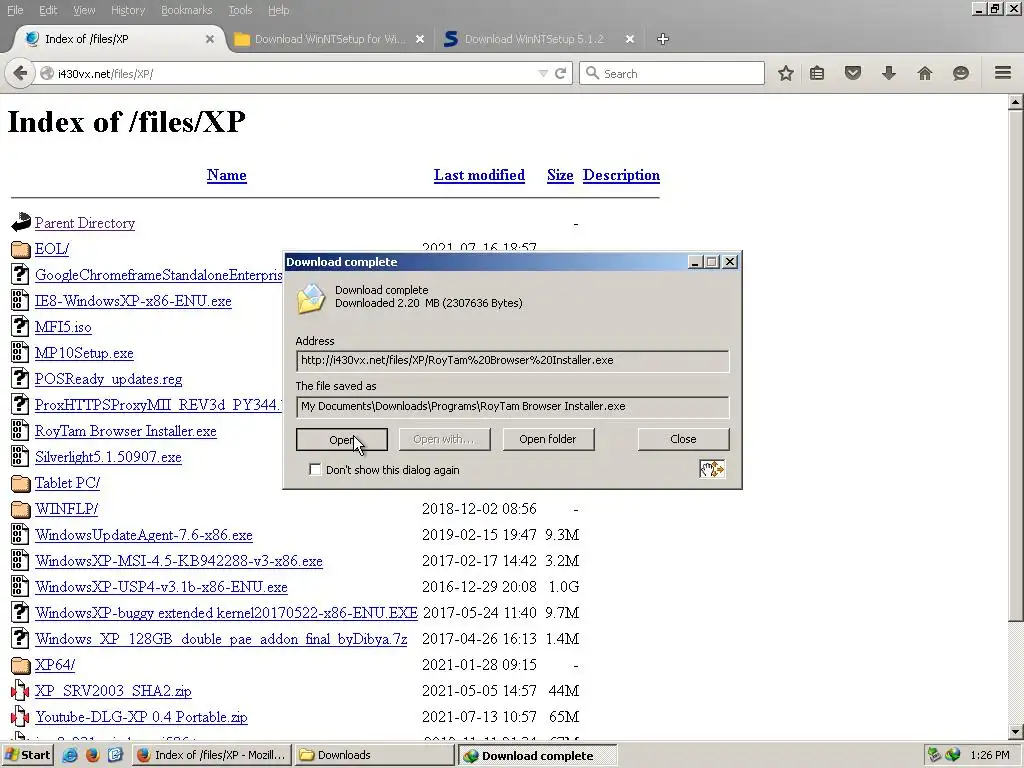Click Open folder button

(547, 440)
